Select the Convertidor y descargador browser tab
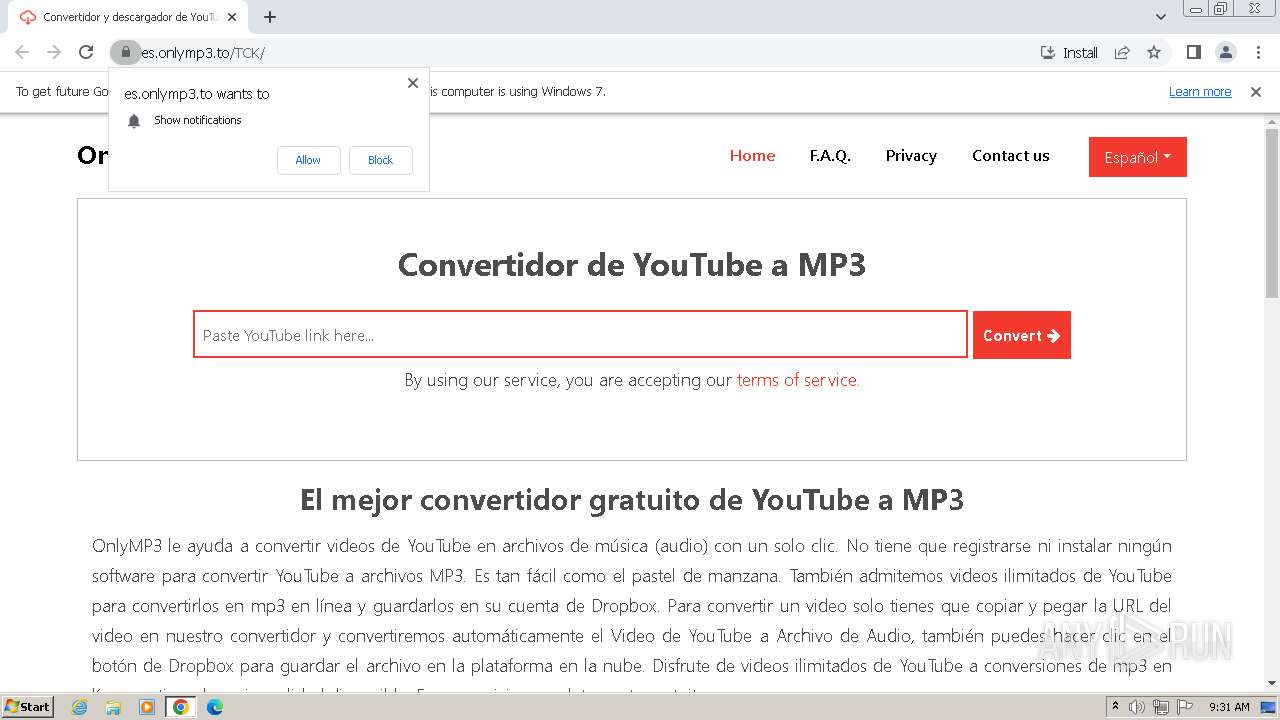 click(128, 17)
